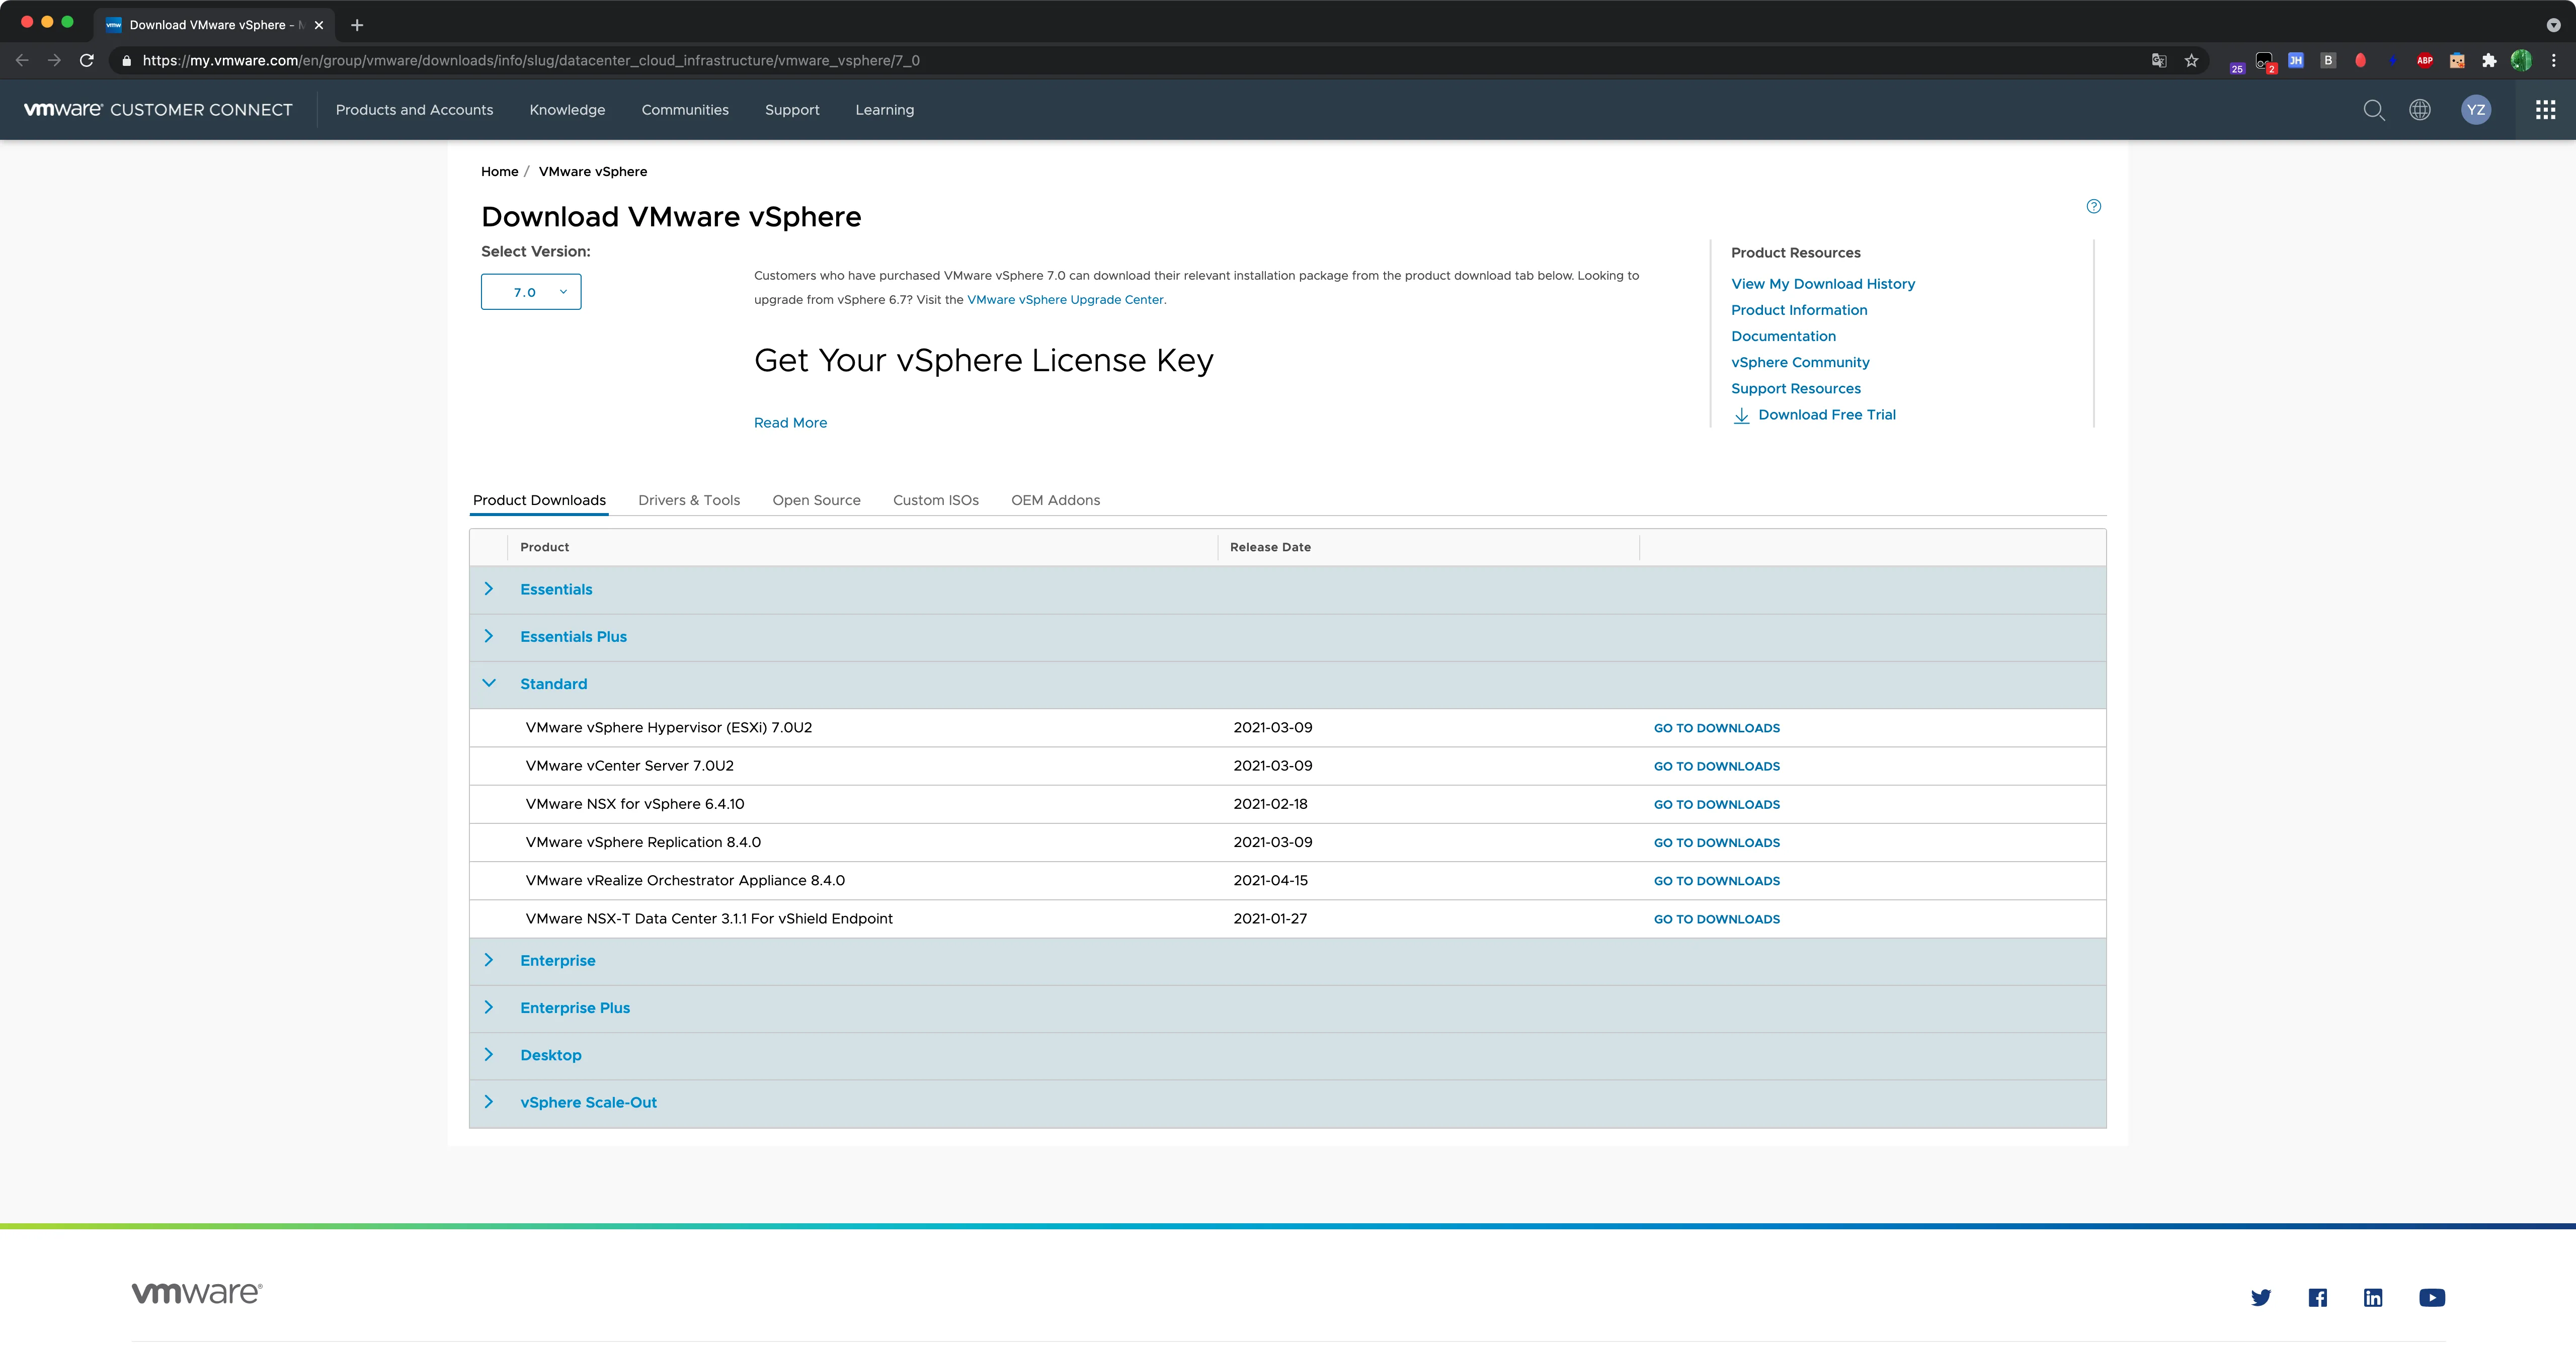Screen dimensions: 2576x1348
Task: Click the help question mark icon
Action: tap(2094, 206)
